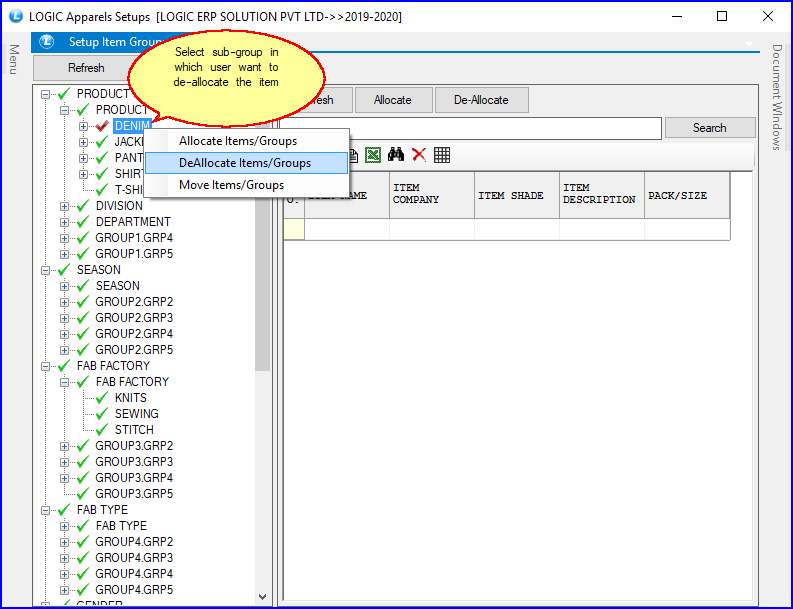This screenshot has height=609, width=793.
Task: Toggle the checkmark beside DEPARTMENT
Action: pyautogui.click(x=83, y=222)
